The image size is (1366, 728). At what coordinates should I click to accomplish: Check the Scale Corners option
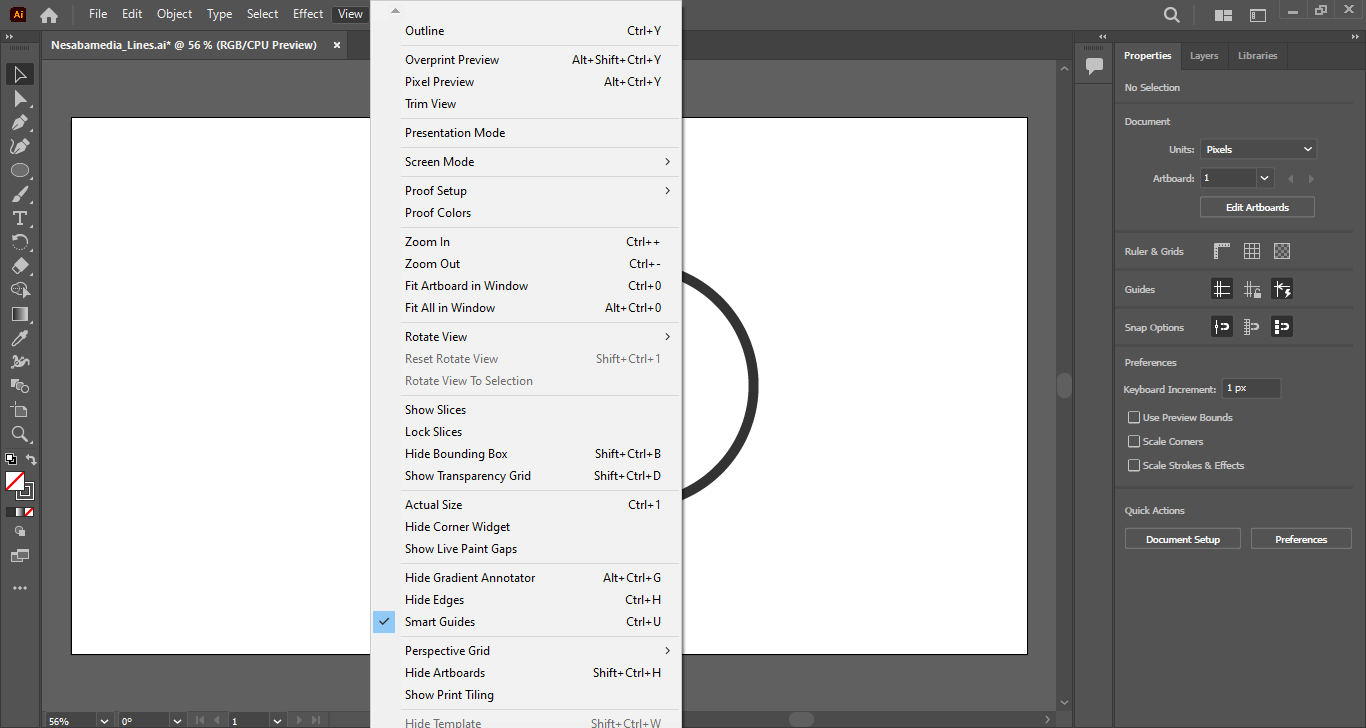[1134, 441]
